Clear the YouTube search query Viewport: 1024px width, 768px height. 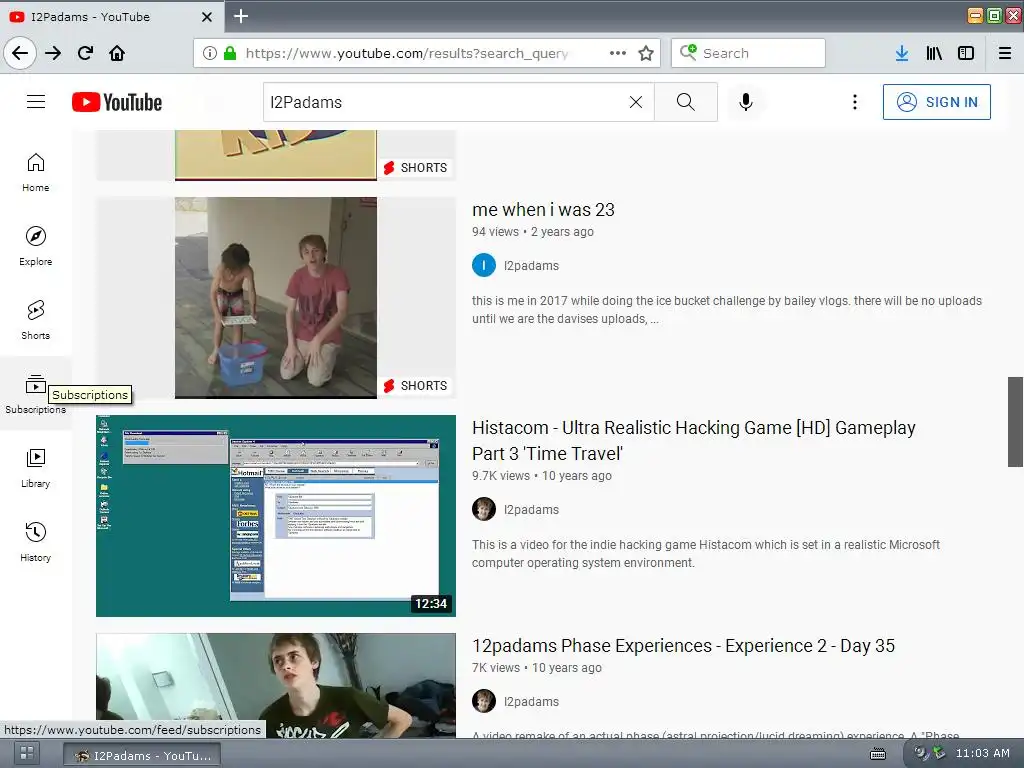point(635,102)
